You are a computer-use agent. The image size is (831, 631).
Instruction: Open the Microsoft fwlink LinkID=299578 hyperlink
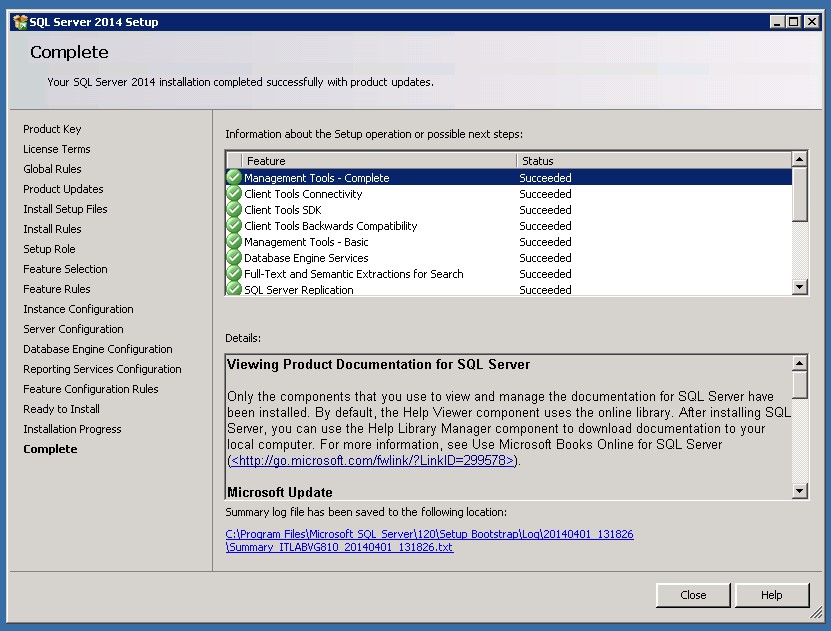click(x=373, y=461)
